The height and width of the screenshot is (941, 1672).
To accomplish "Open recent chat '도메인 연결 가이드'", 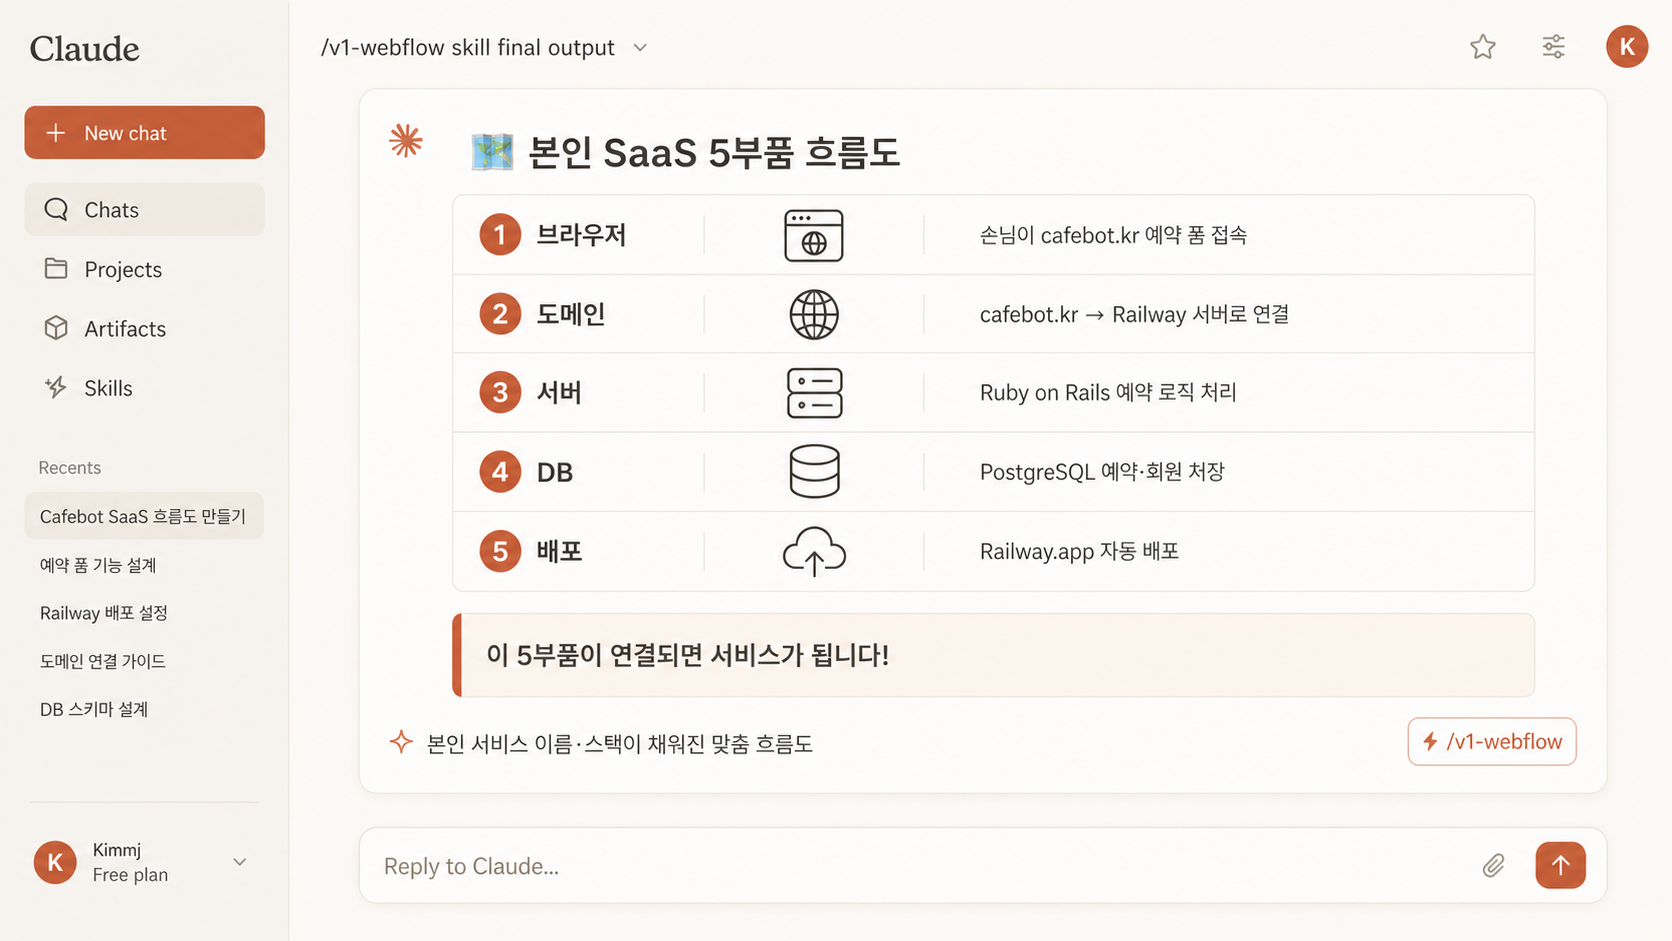I will 103,661.
